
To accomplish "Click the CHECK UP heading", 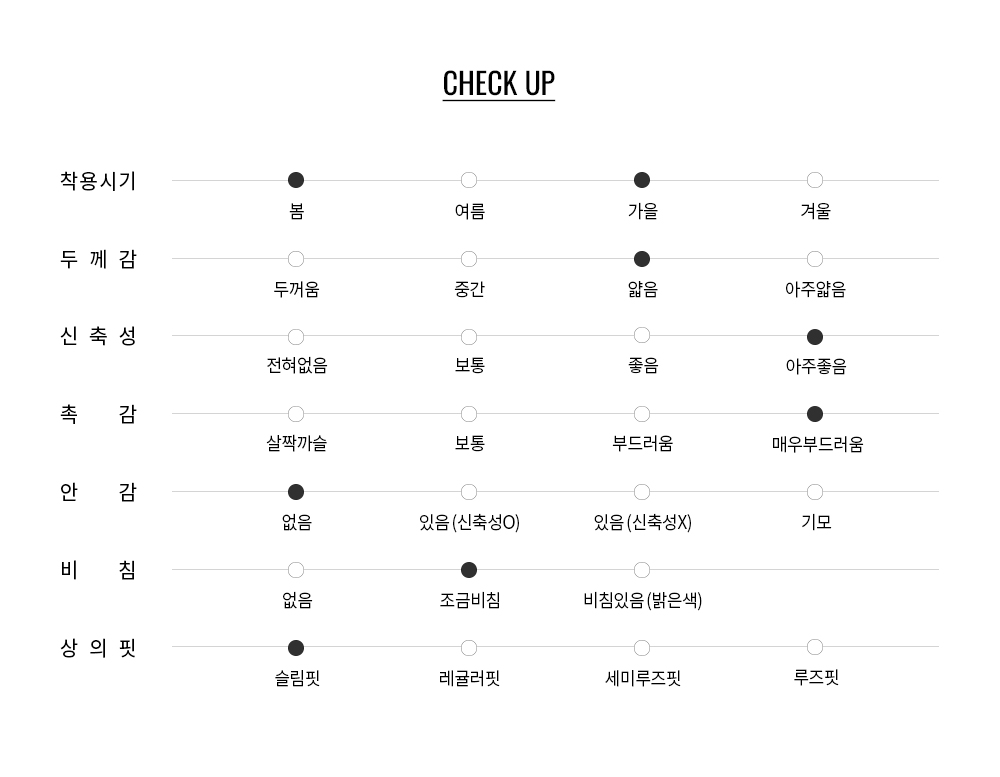I will (x=498, y=83).
